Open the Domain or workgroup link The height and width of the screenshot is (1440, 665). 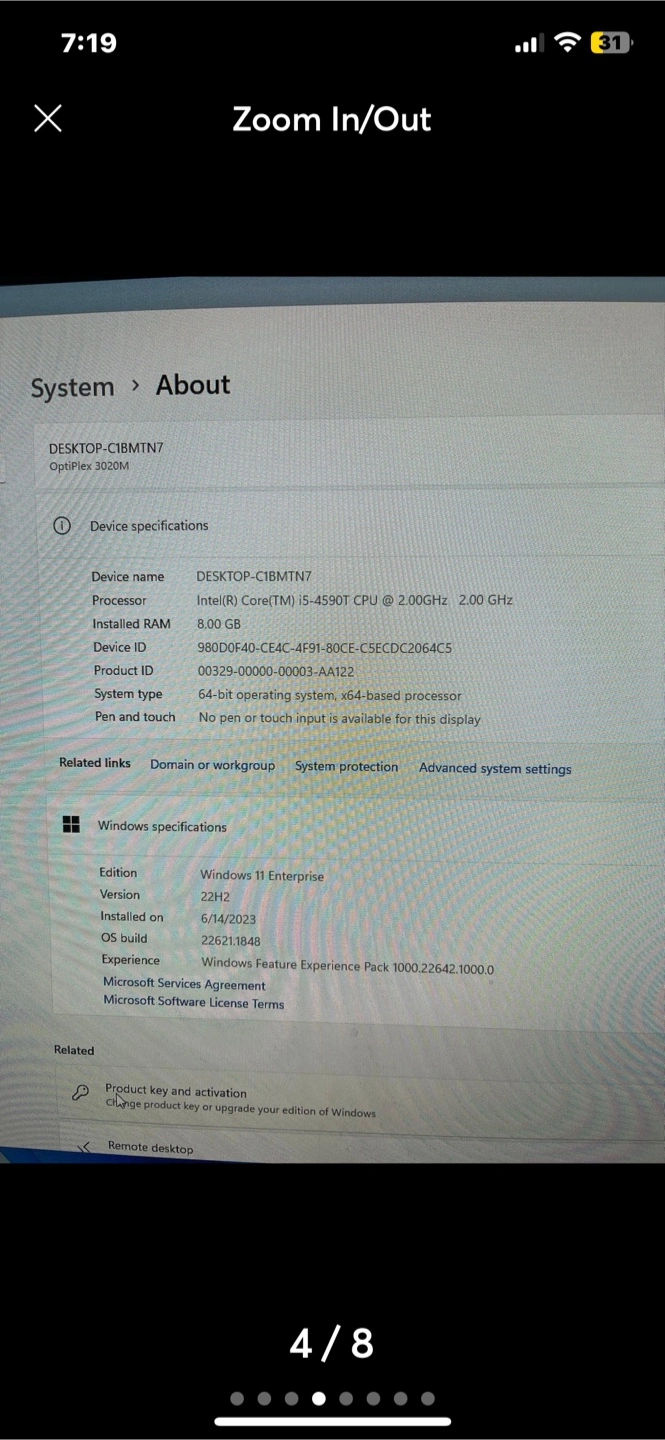212,765
